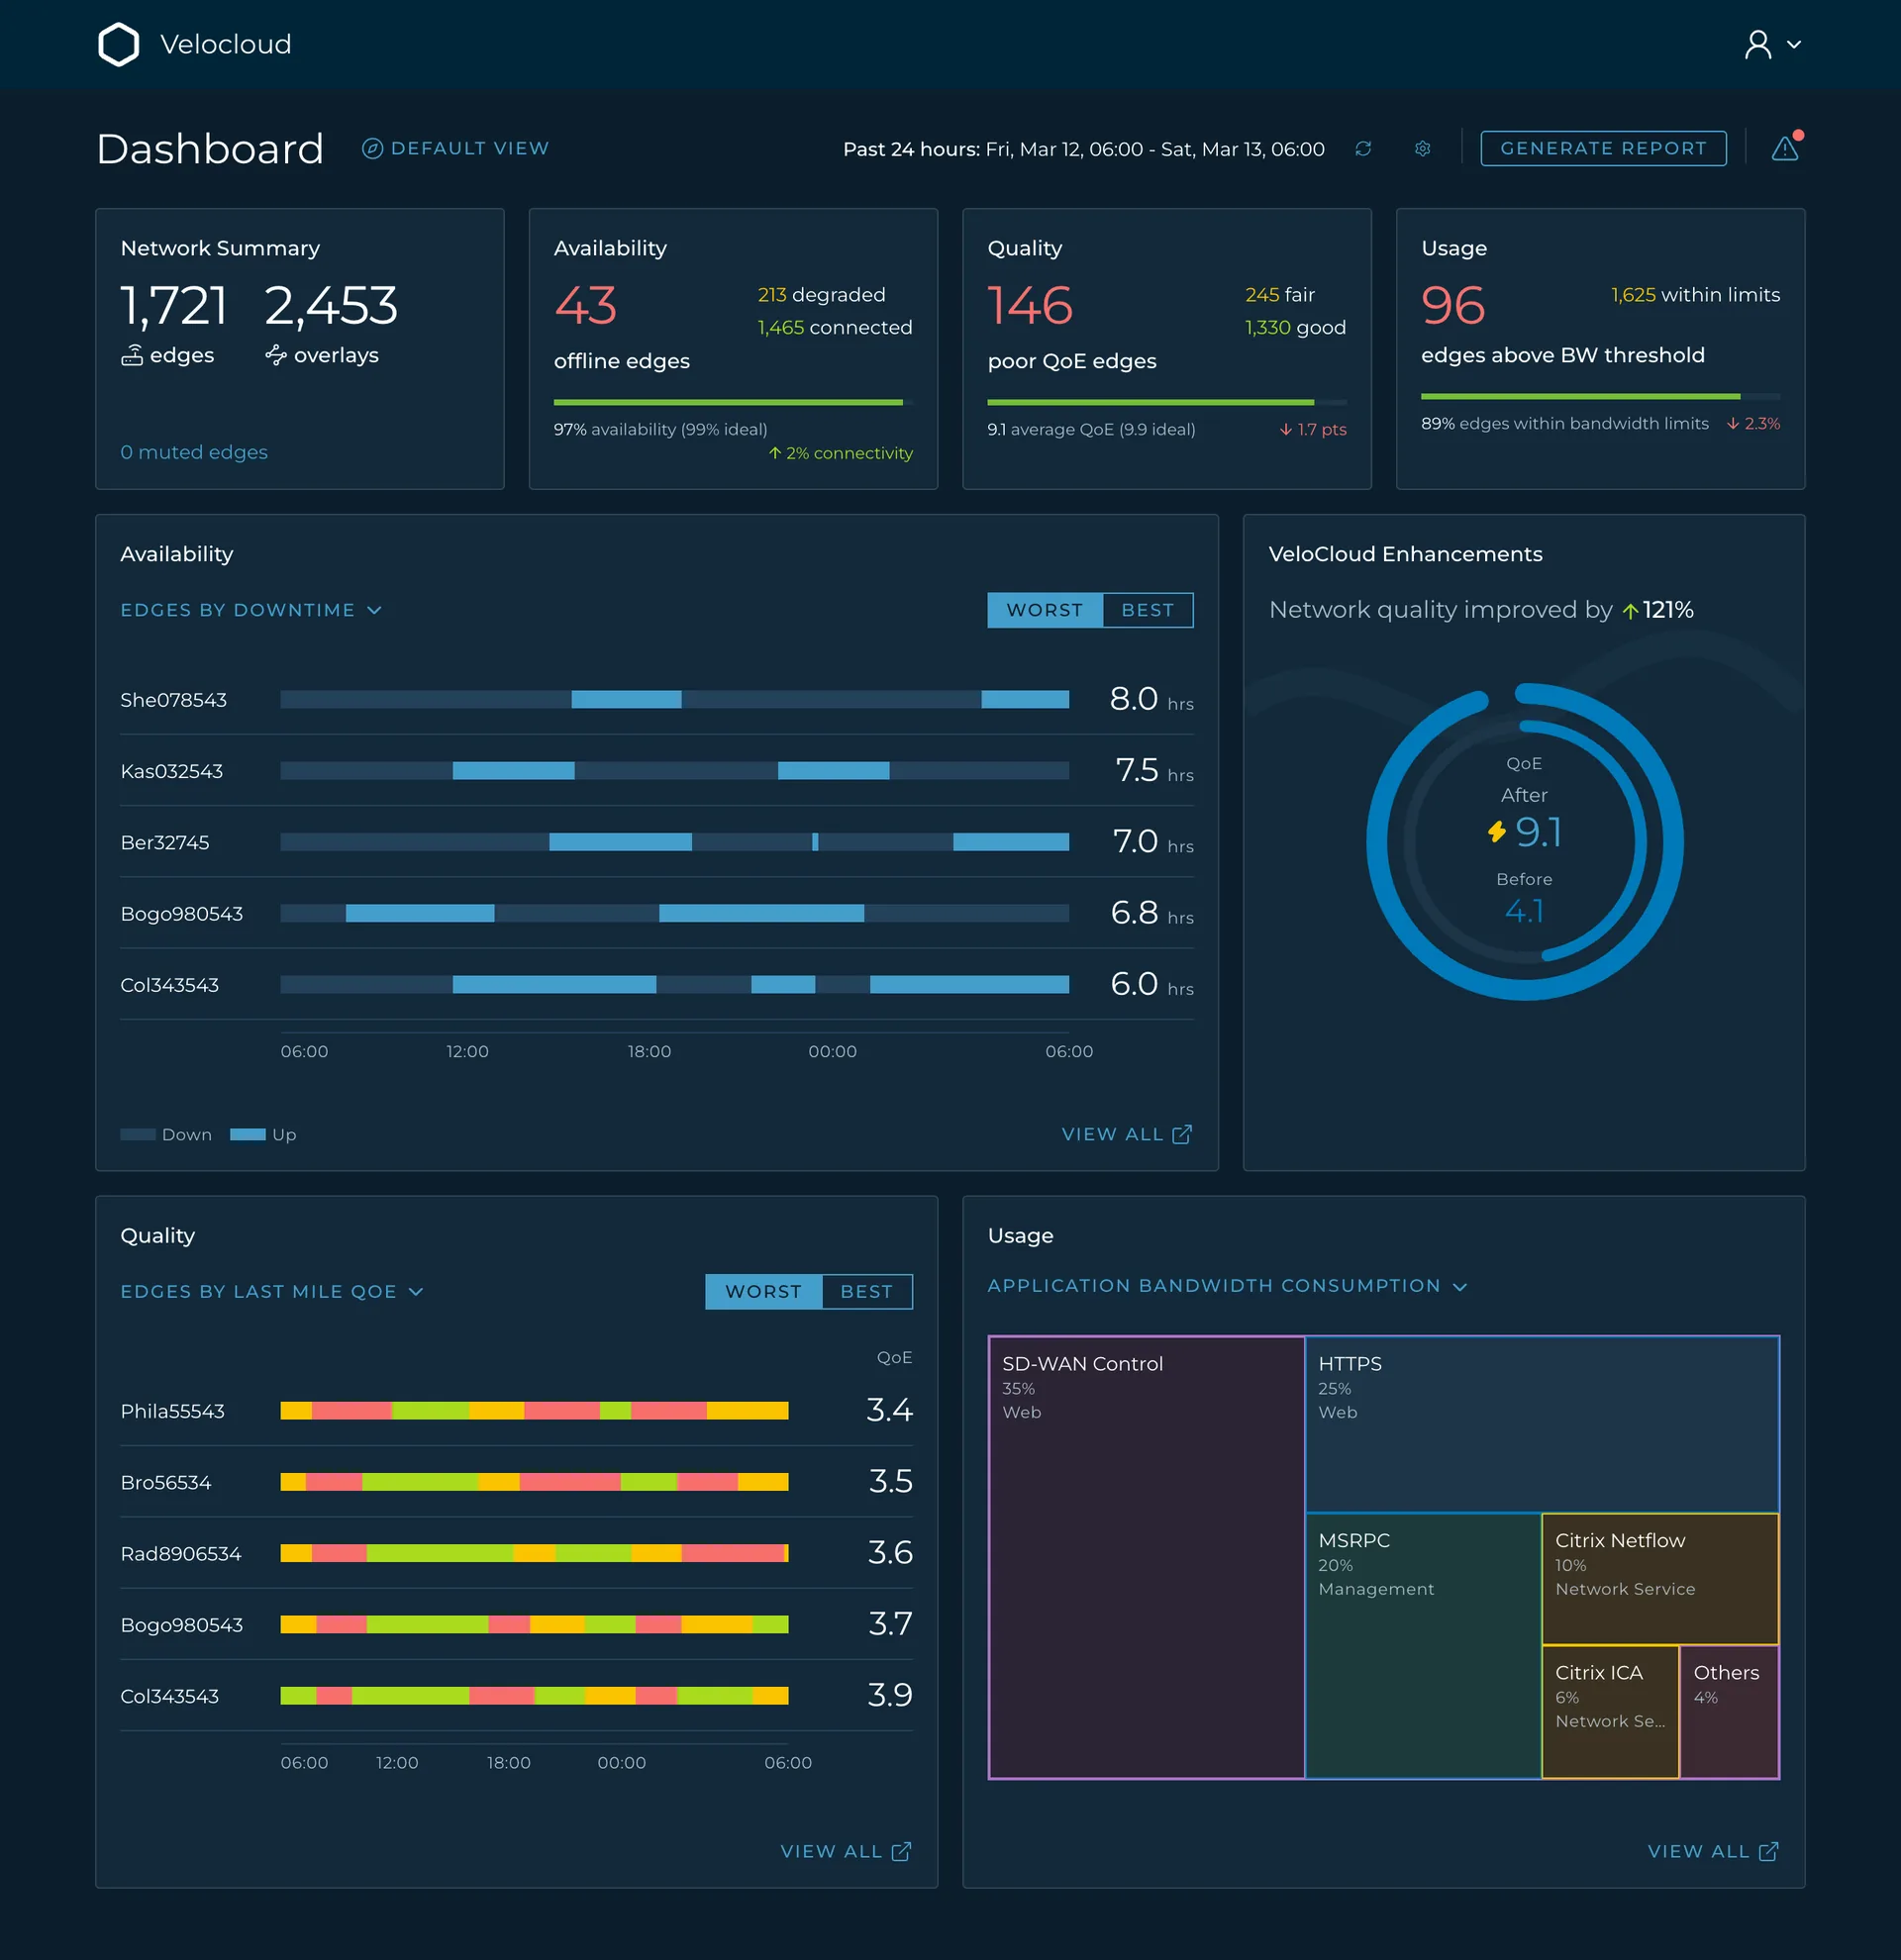
Task: Select BEST in Quality panel
Action: click(x=866, y=1291)
